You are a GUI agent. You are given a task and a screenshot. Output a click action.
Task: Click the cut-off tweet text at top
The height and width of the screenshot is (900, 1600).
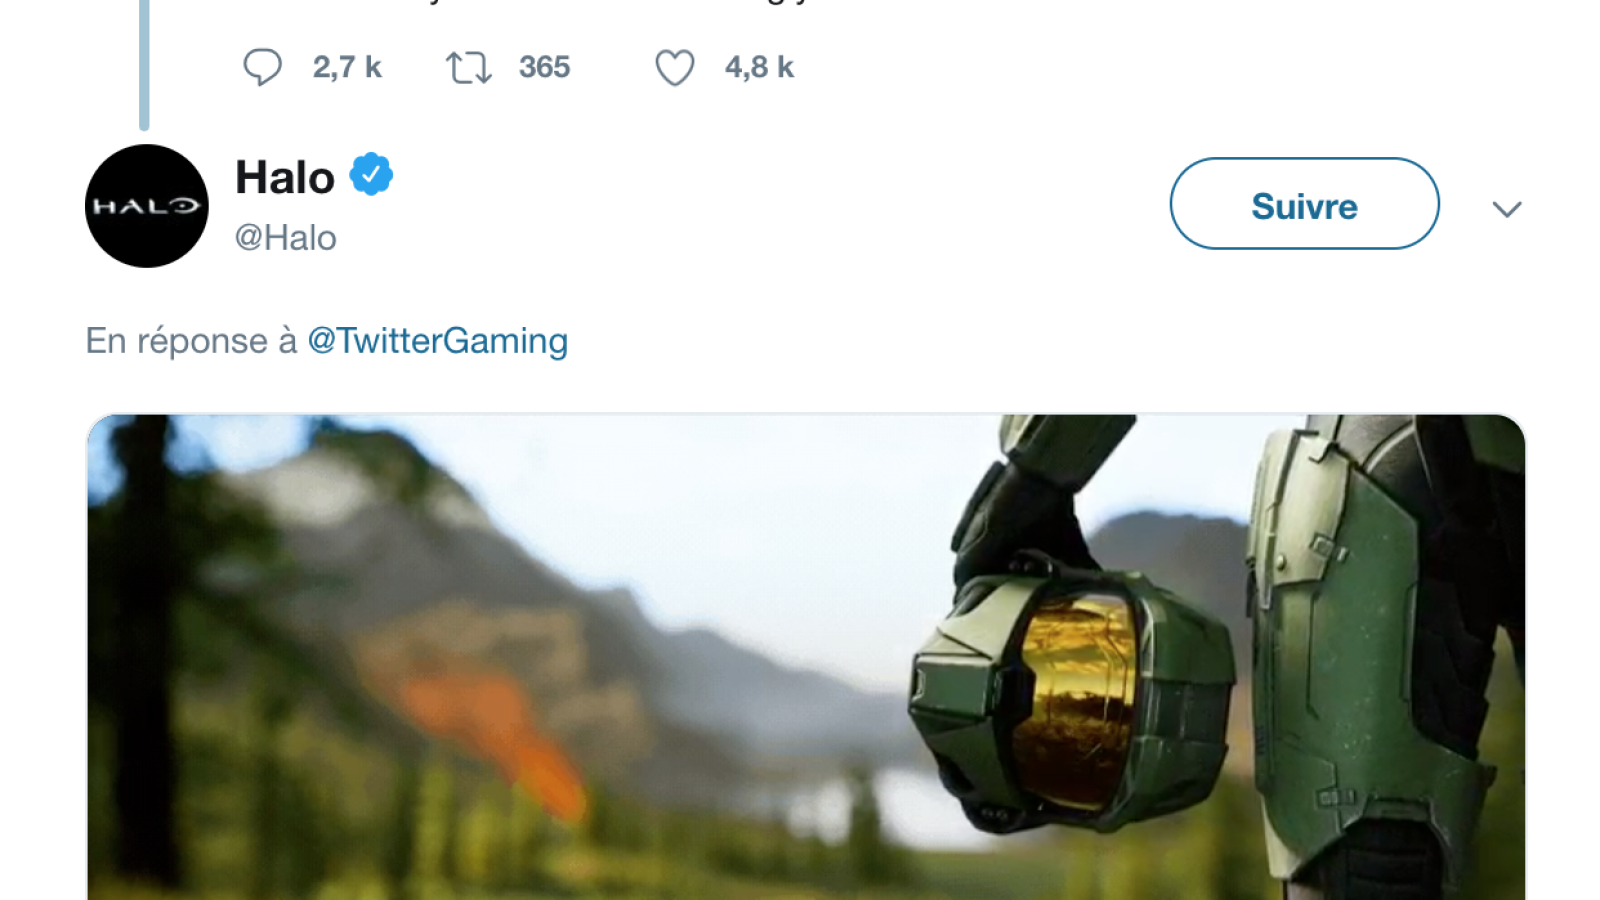[x=620, y=3]
